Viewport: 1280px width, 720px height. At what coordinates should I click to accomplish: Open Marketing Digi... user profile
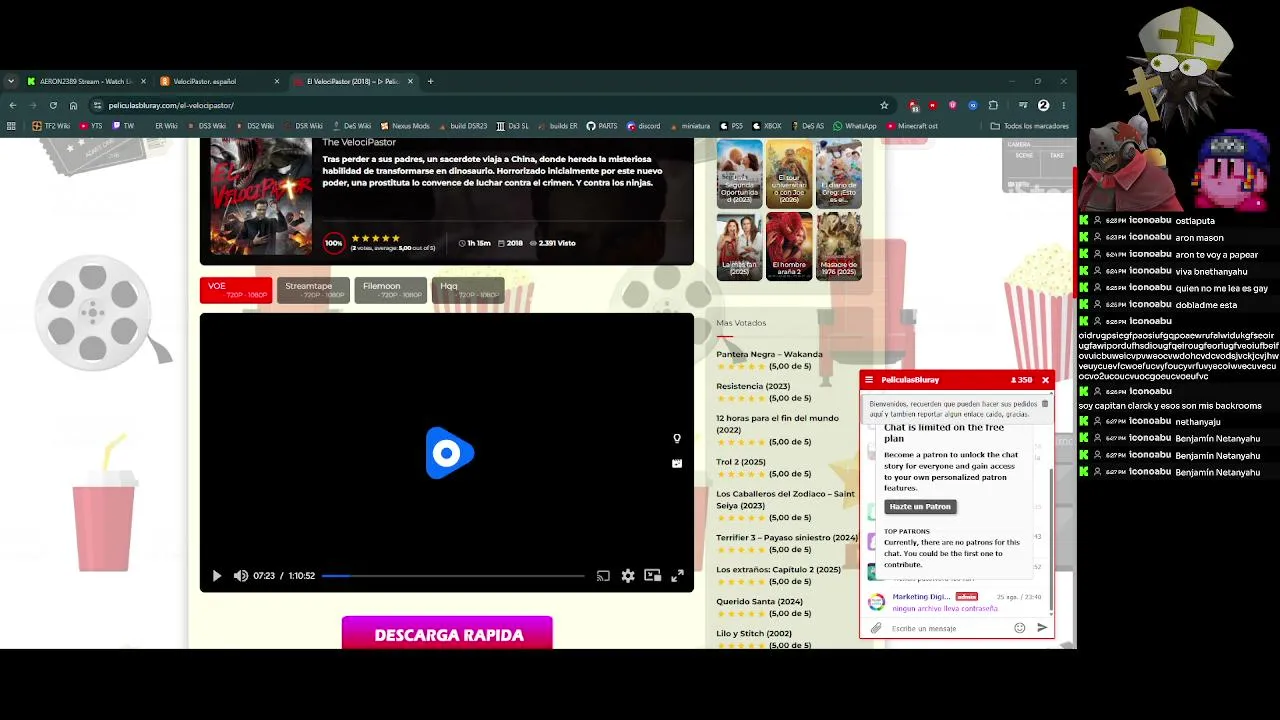click(x=921, y=597)
